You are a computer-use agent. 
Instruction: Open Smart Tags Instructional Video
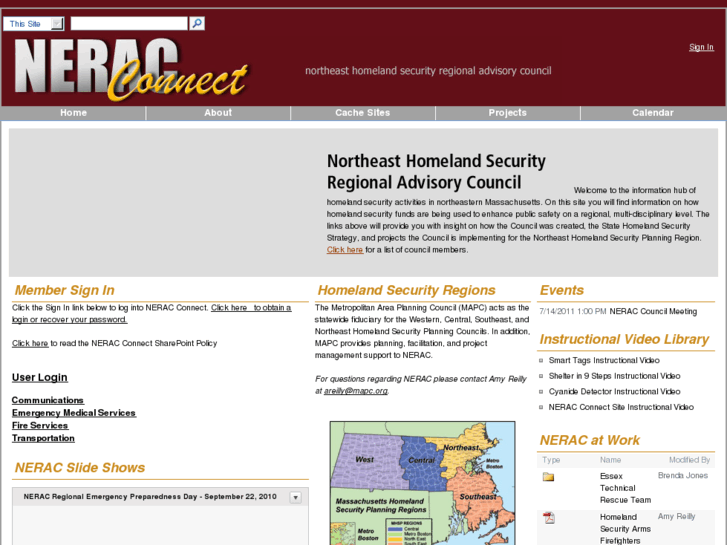(604, 360)
